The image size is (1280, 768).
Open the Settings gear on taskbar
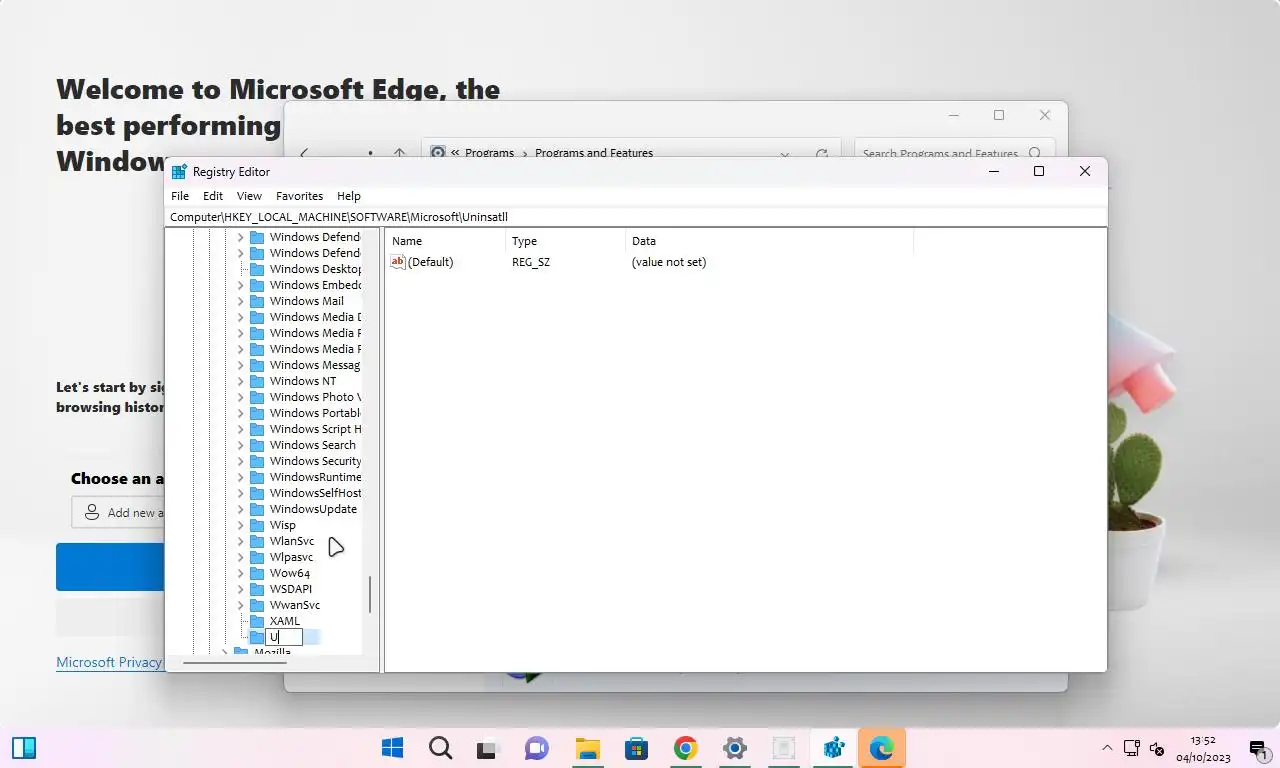pos(735,748)
